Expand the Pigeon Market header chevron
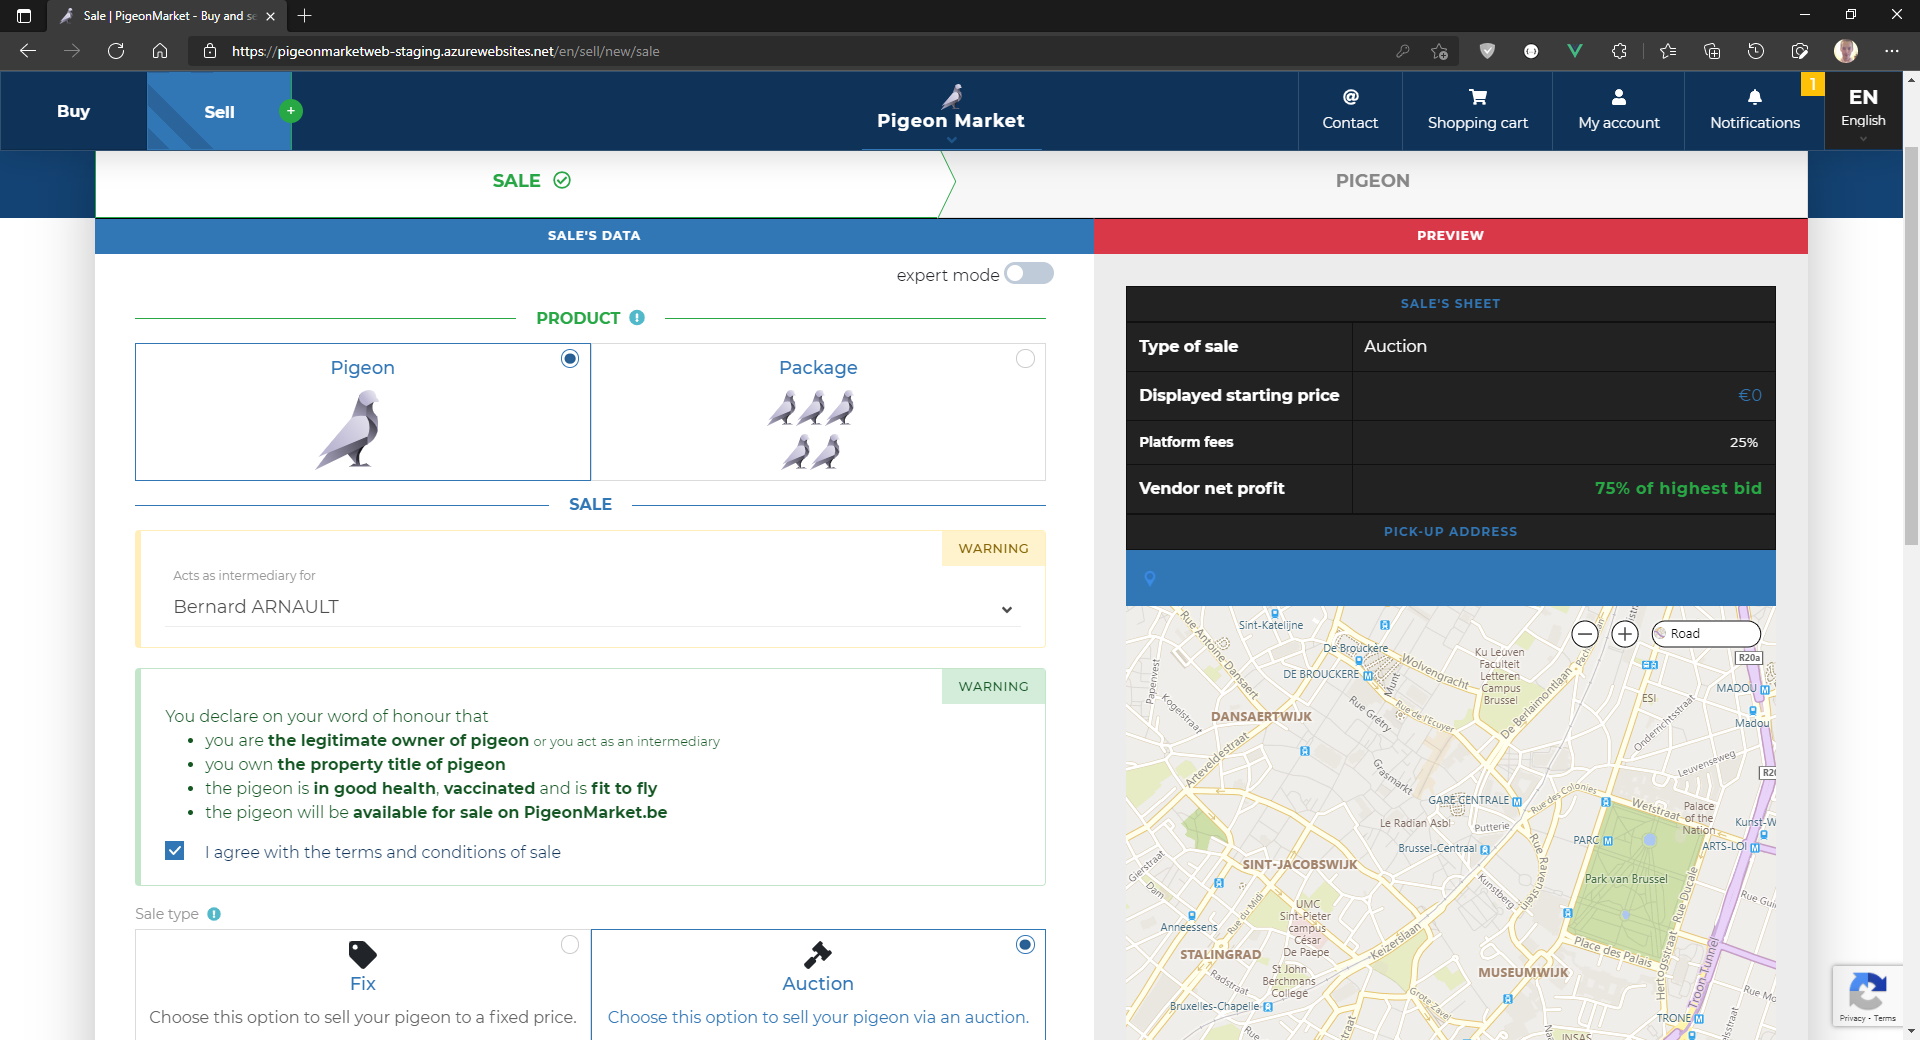1920x1040 pixels. coord(951,140)
